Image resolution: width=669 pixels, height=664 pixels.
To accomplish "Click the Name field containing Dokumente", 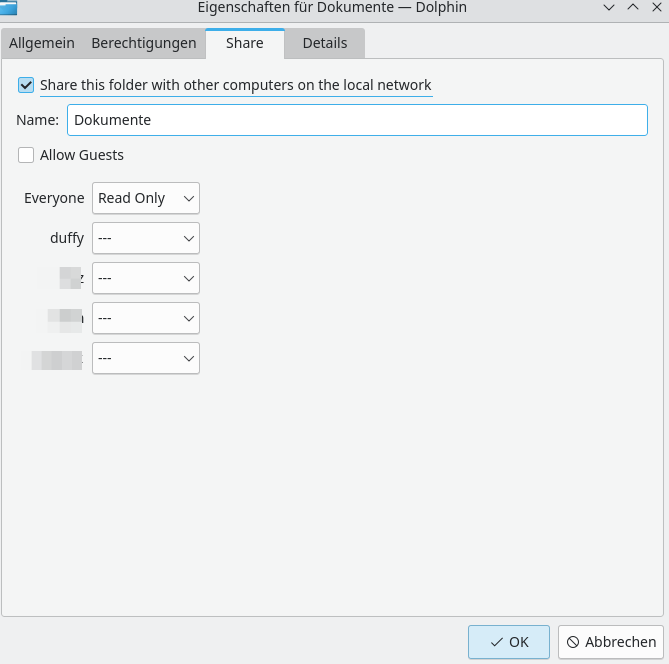I will coord(357,120).
